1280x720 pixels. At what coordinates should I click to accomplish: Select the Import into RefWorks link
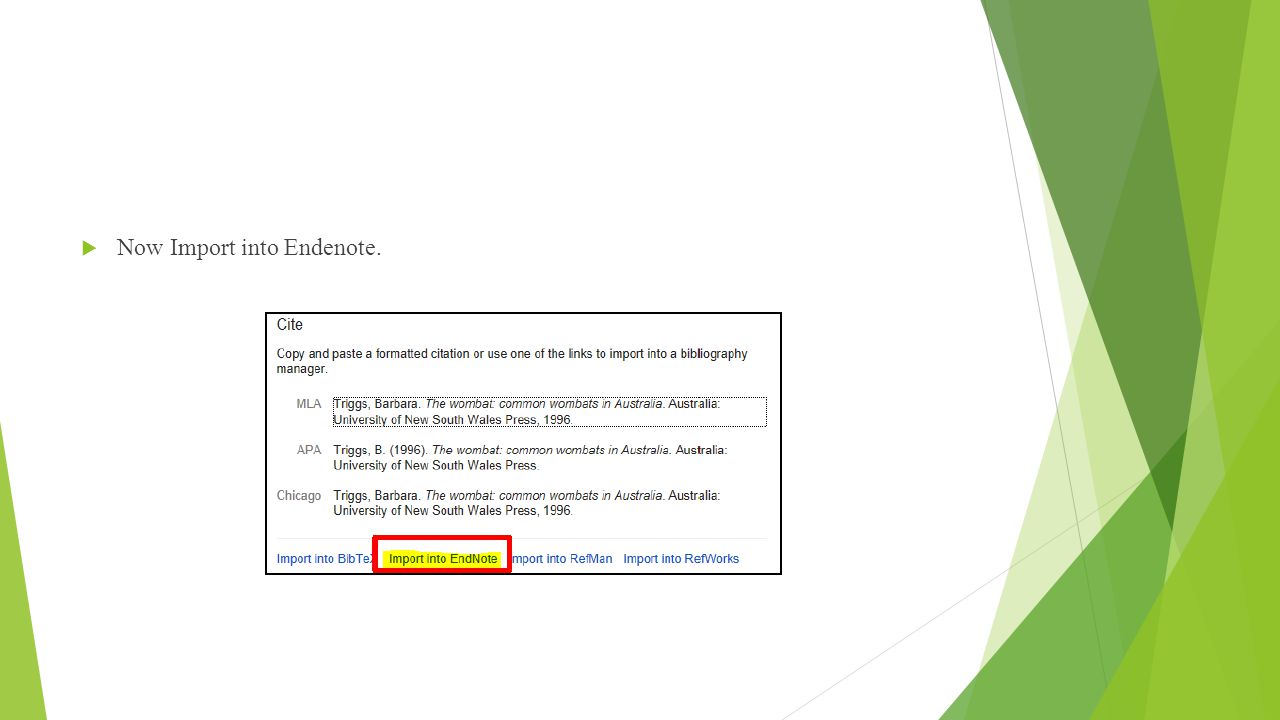(681, 559)
